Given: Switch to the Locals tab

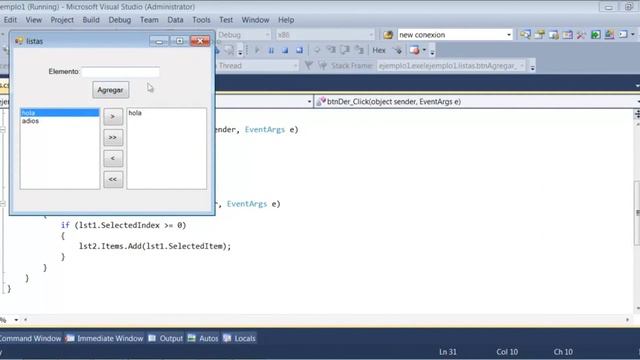Looking at the screenshot, I should 240,338.
